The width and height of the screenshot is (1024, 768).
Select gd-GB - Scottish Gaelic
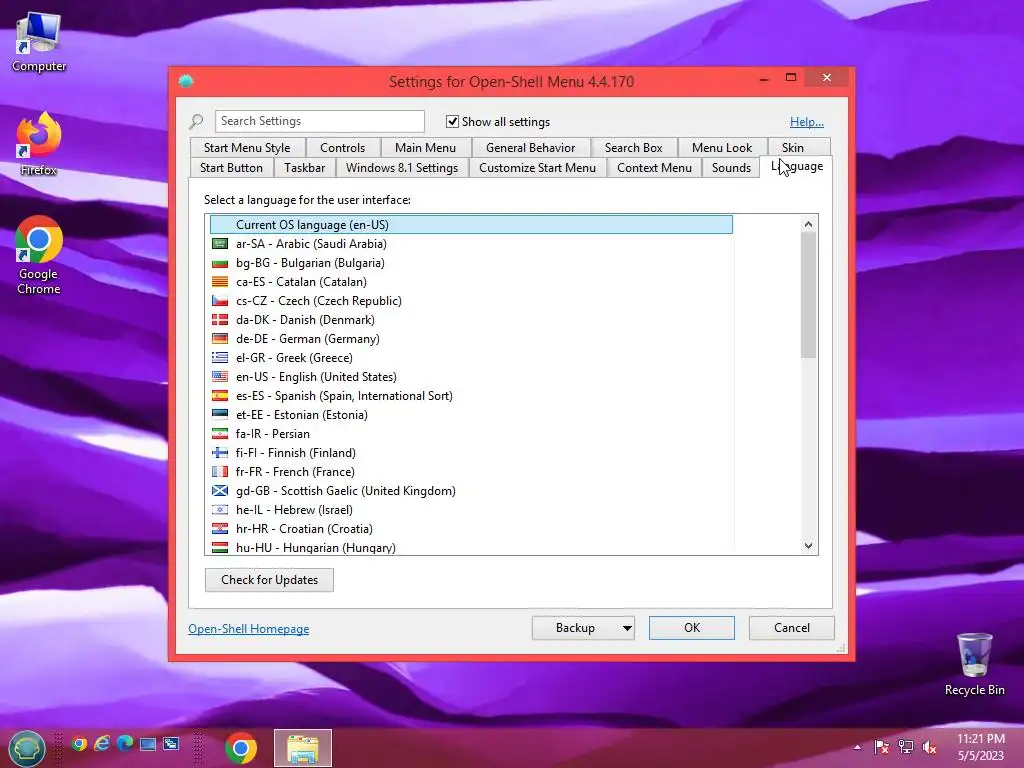471,490
